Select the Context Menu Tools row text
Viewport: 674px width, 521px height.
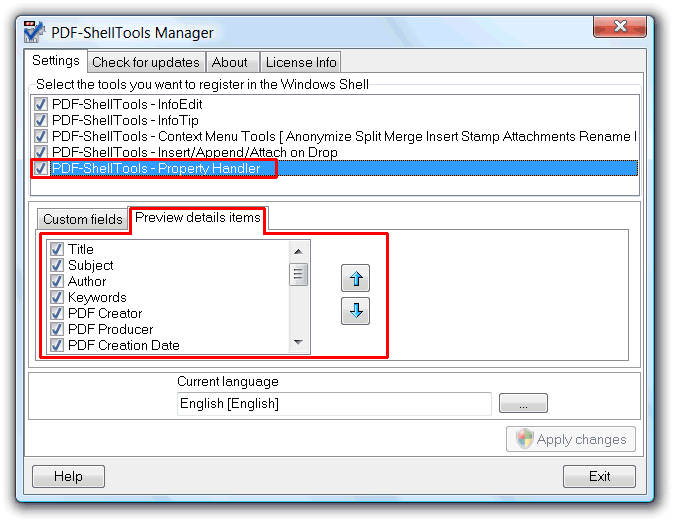[x=344, y=136]
